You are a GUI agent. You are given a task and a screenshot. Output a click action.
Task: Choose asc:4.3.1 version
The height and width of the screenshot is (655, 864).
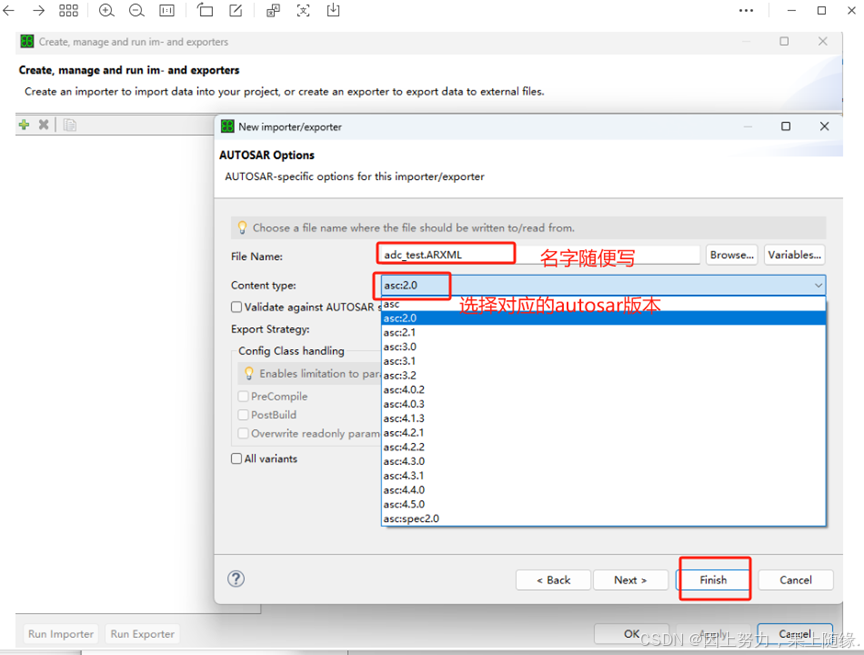603,475
